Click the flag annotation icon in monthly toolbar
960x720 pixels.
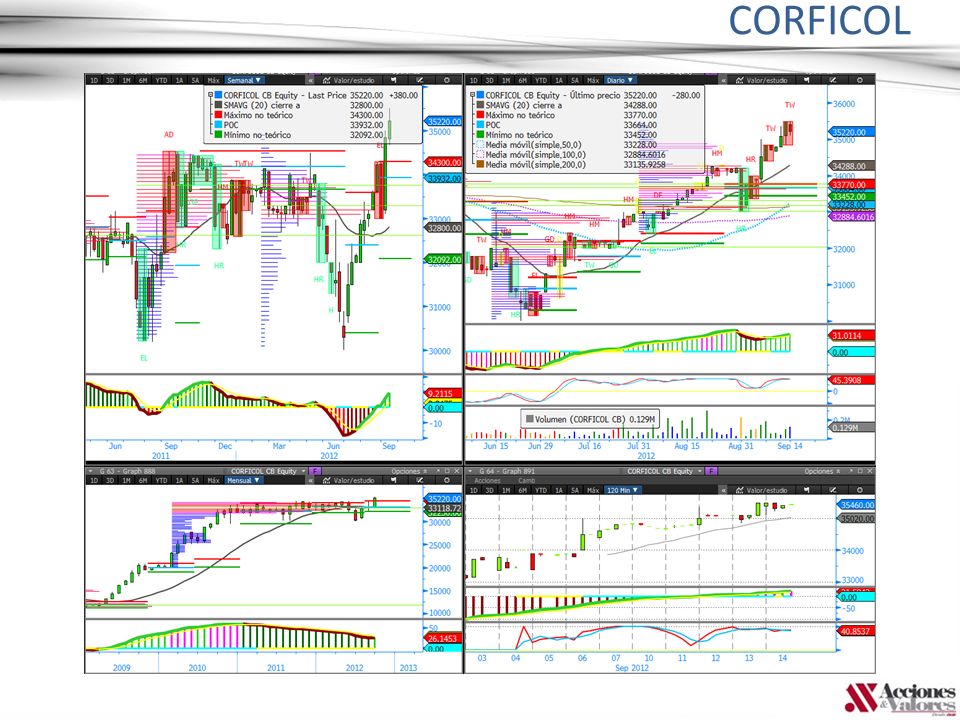[x=393, y=481]
